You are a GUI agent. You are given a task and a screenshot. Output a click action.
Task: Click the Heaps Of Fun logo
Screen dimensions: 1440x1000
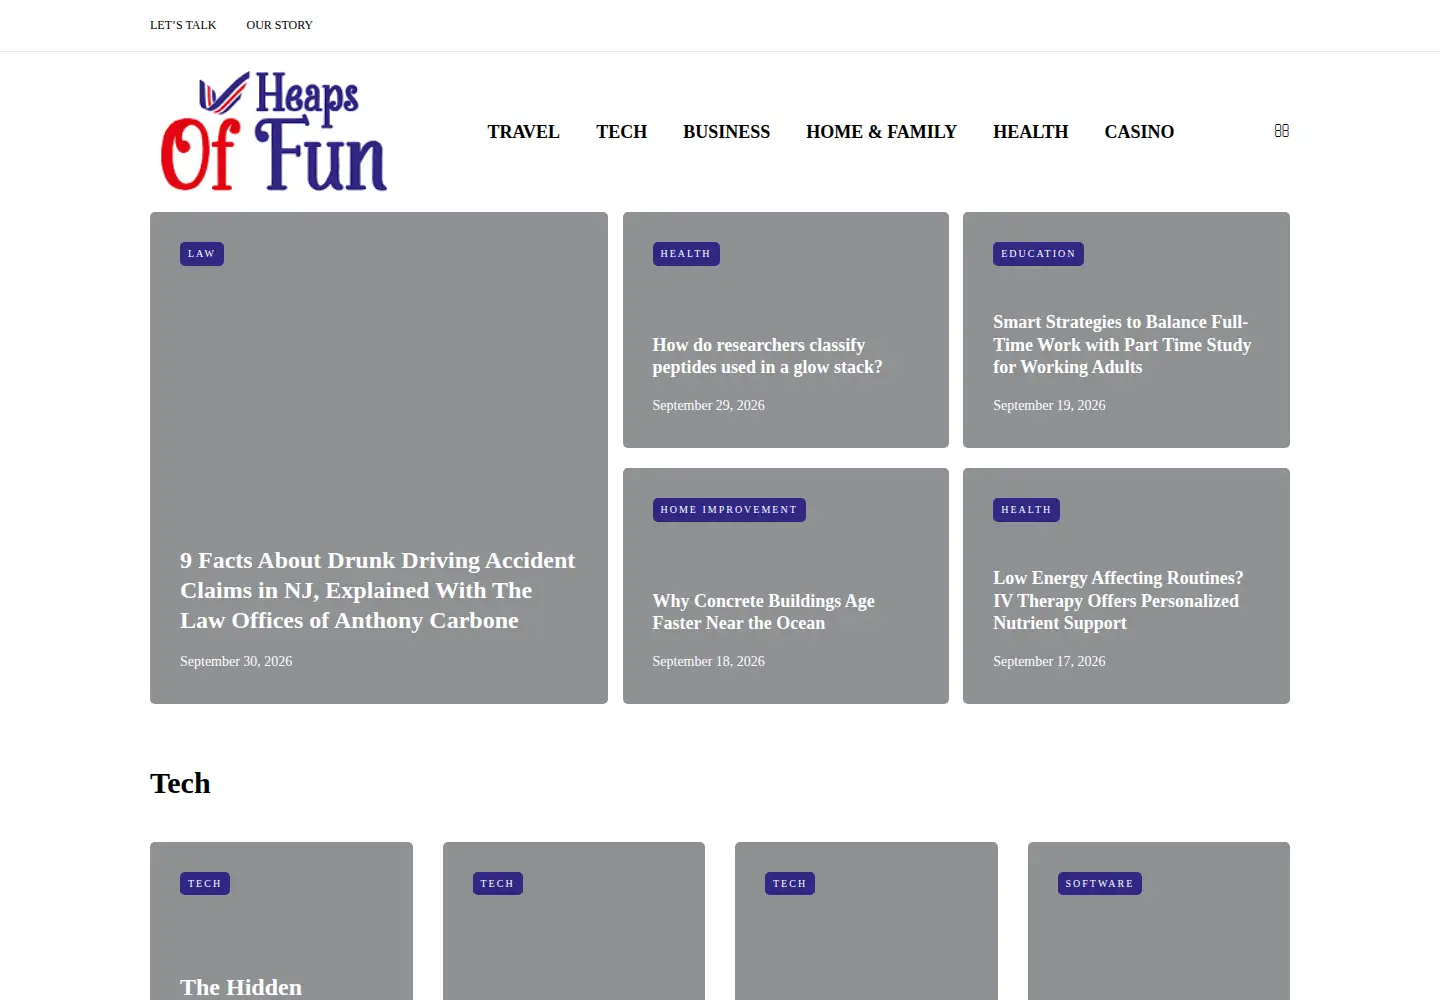(273, 131)
